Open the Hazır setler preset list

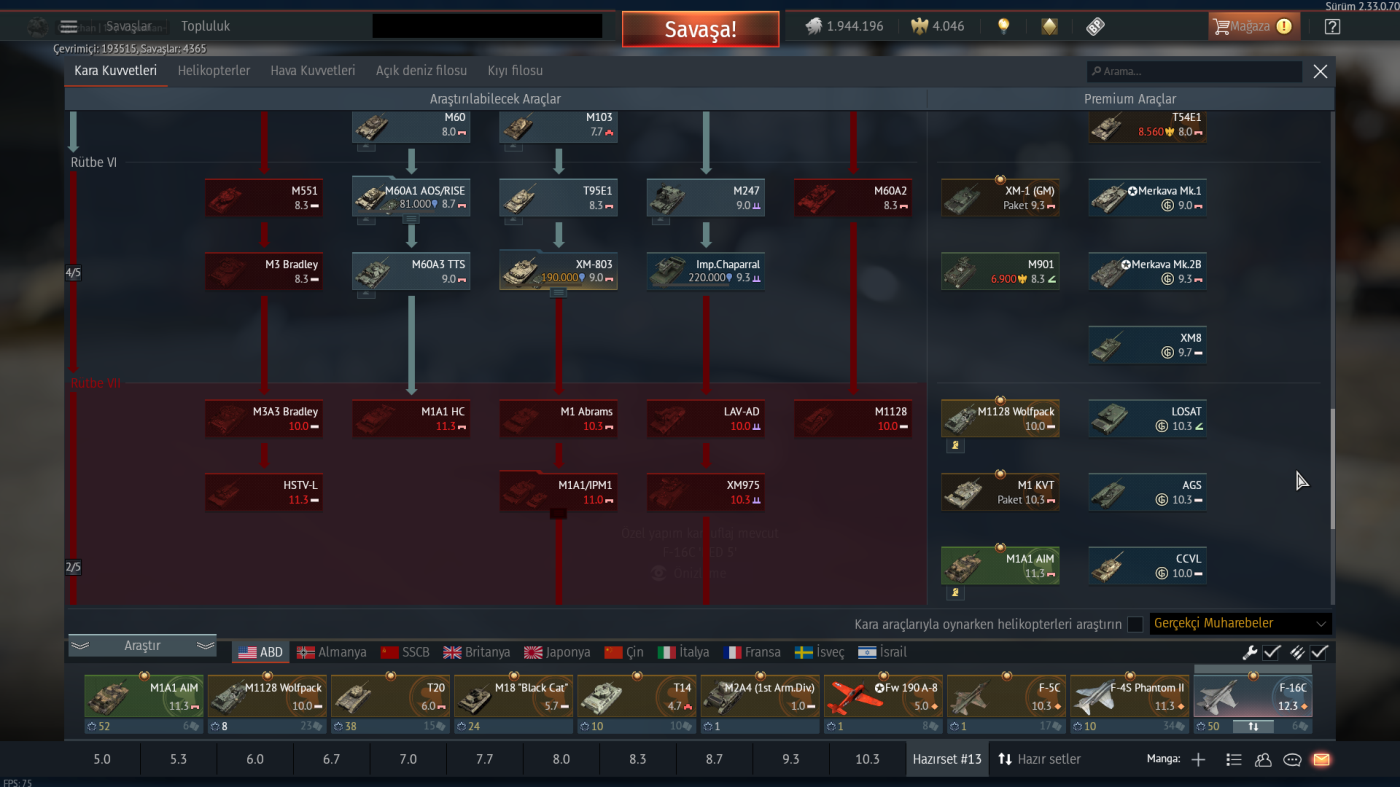click(x=1039, y=759)
